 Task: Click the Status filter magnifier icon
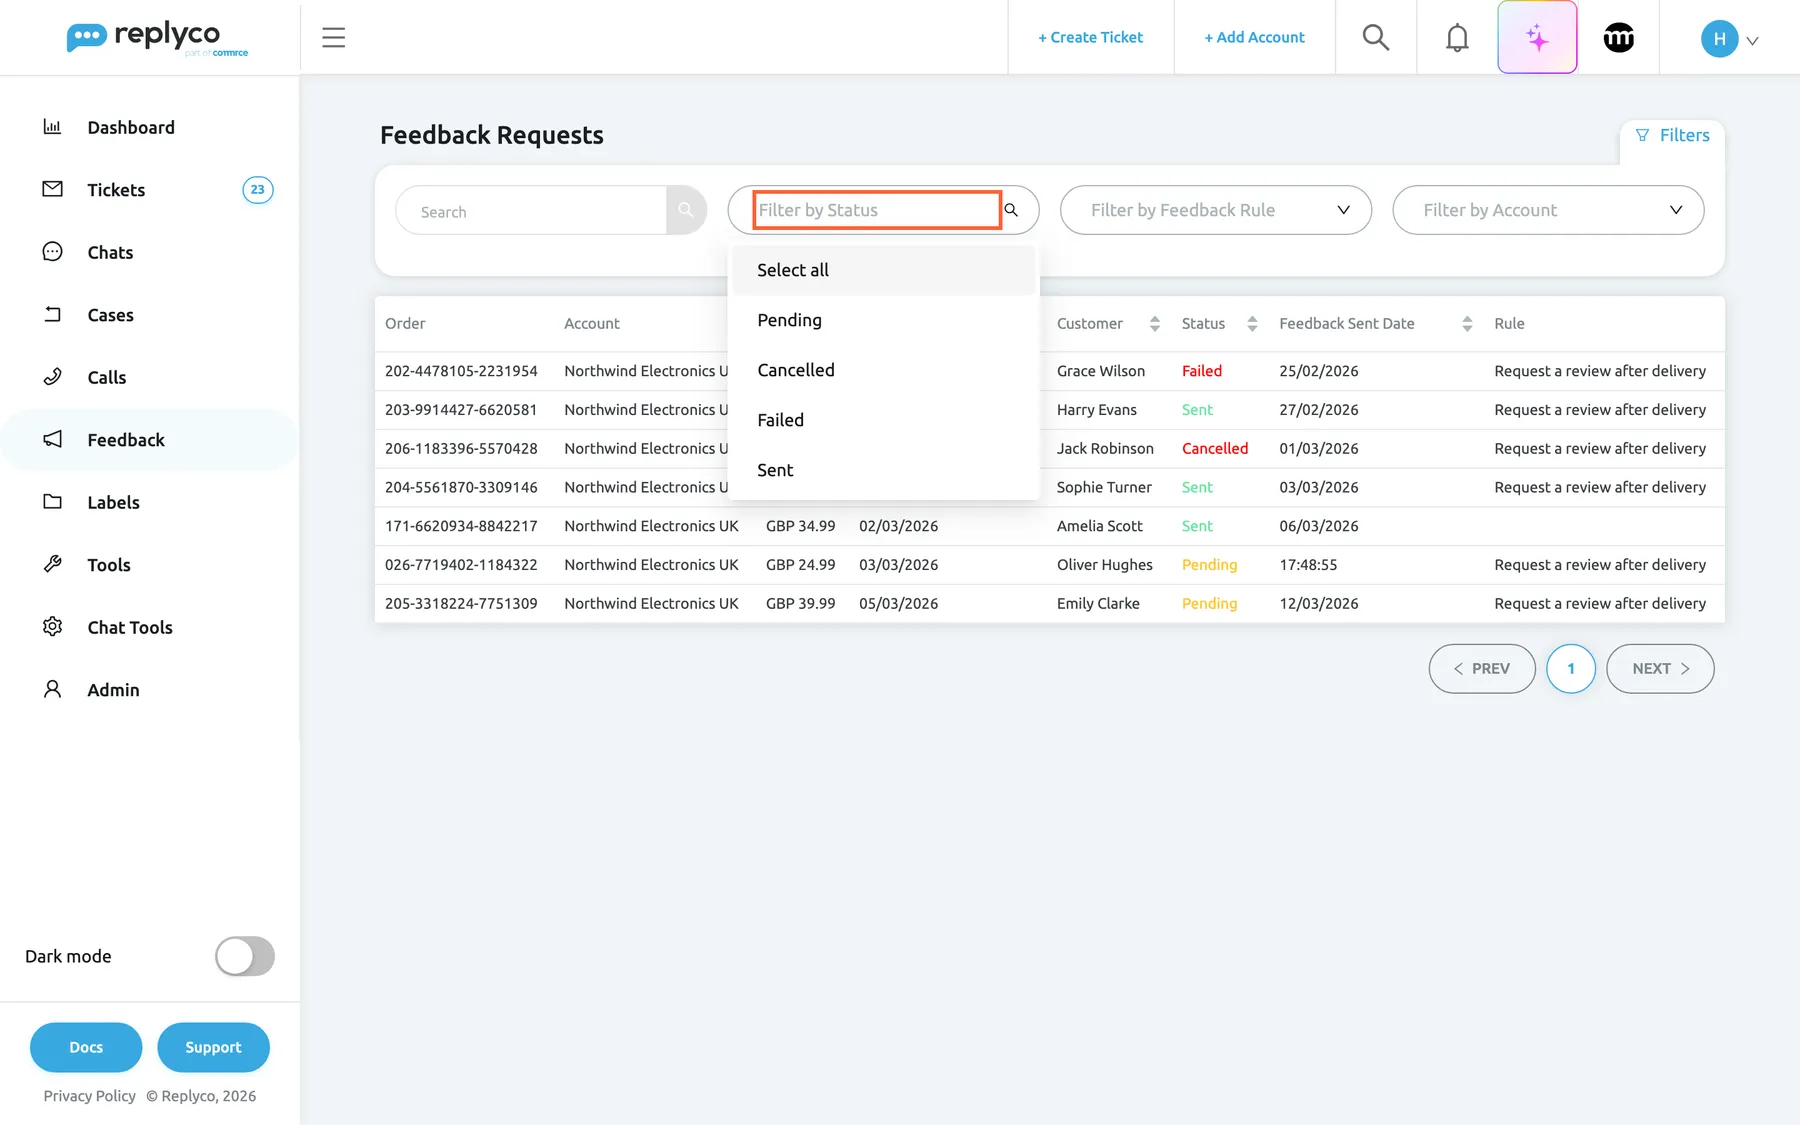coord(1011,210)
